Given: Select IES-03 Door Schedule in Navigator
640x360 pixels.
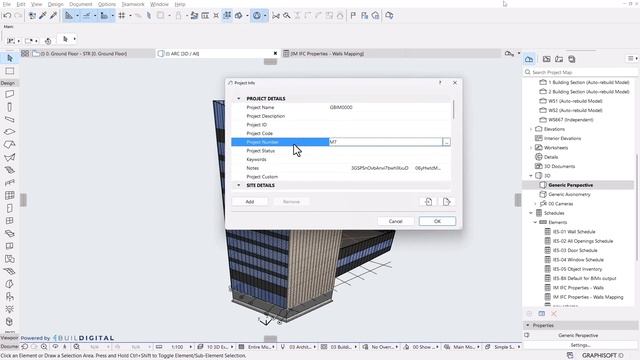Looking at the screenshot, I should pos(575,250).
